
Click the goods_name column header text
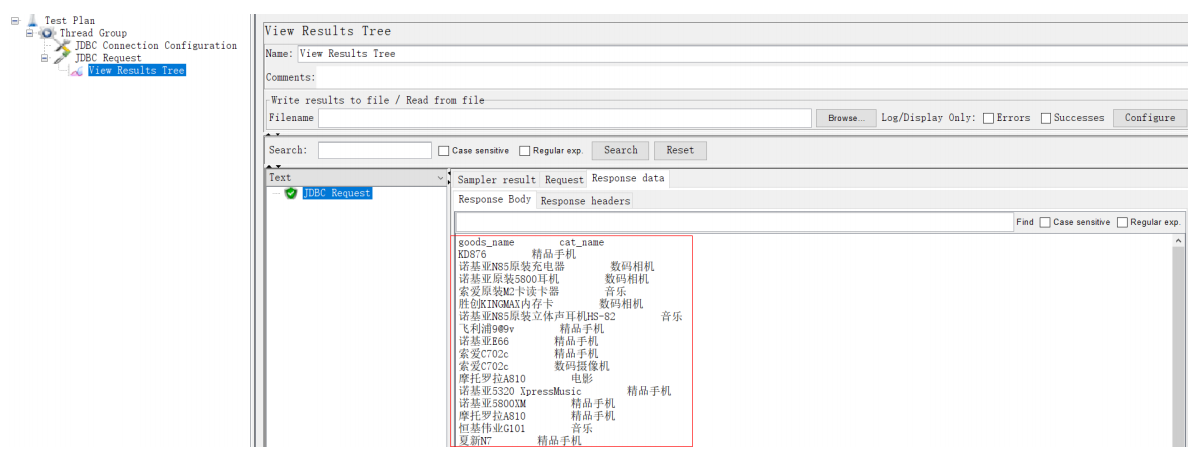486,242
